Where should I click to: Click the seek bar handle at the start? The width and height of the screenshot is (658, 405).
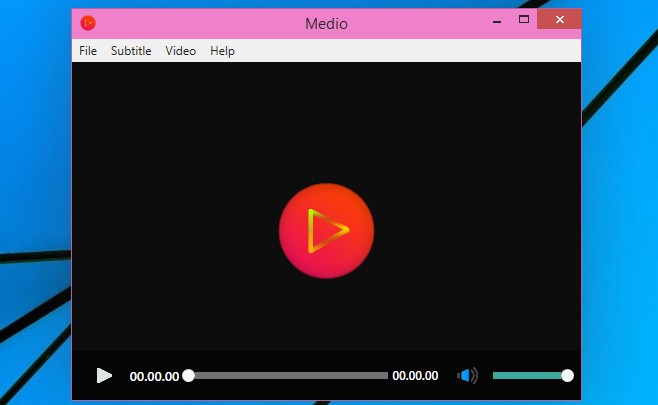pyautogui.click(x=189, y=376)
